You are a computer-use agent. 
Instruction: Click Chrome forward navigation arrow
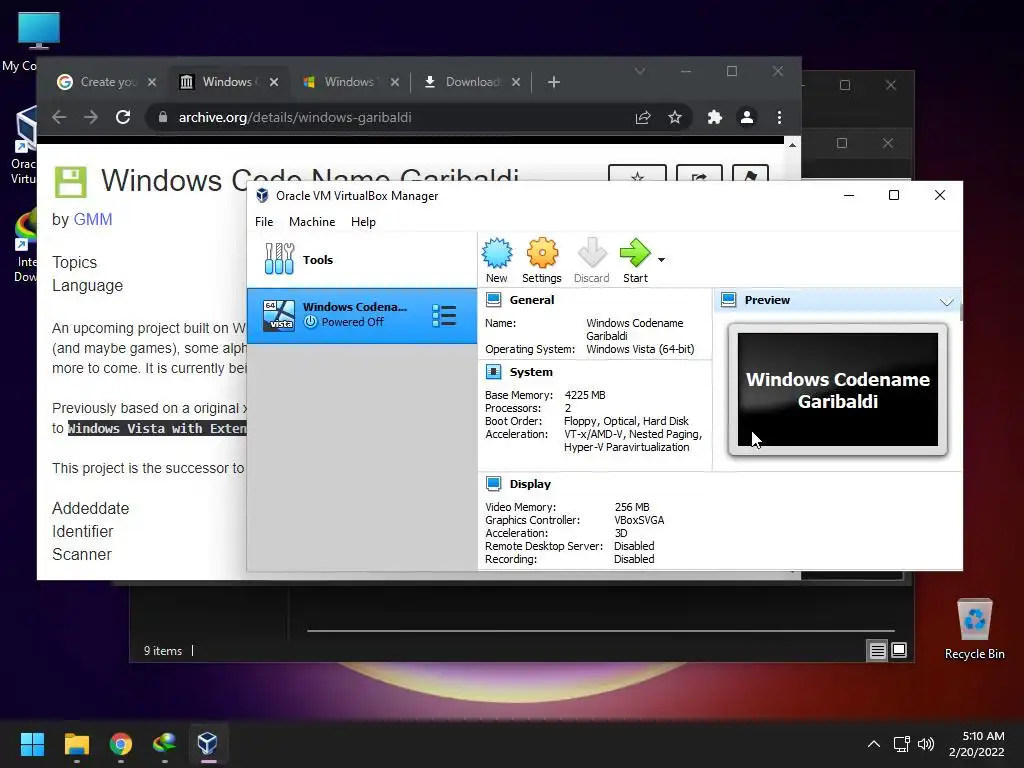coord(91,117)
